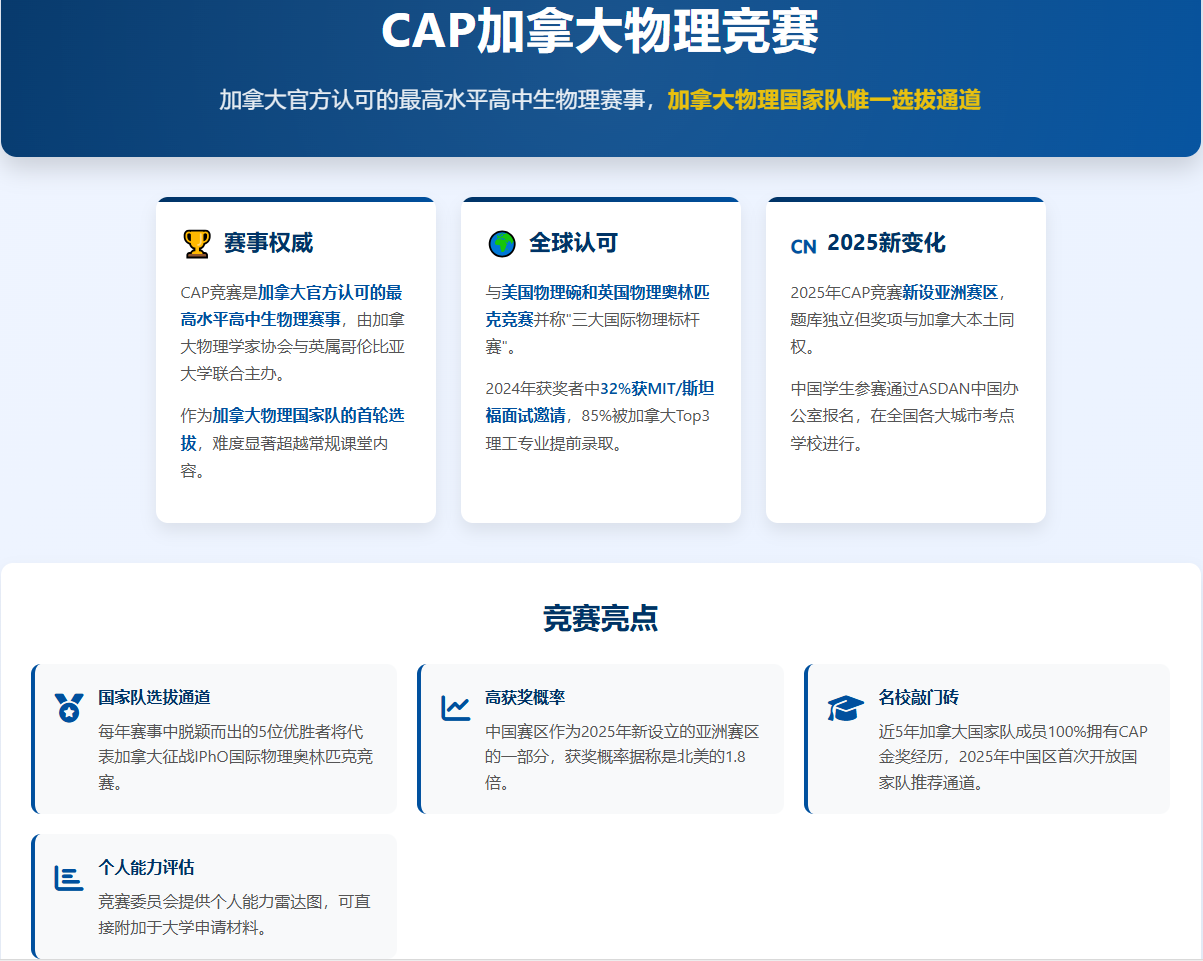
Task: Click the 个人能力评估 highlight title
Action: 146,867
